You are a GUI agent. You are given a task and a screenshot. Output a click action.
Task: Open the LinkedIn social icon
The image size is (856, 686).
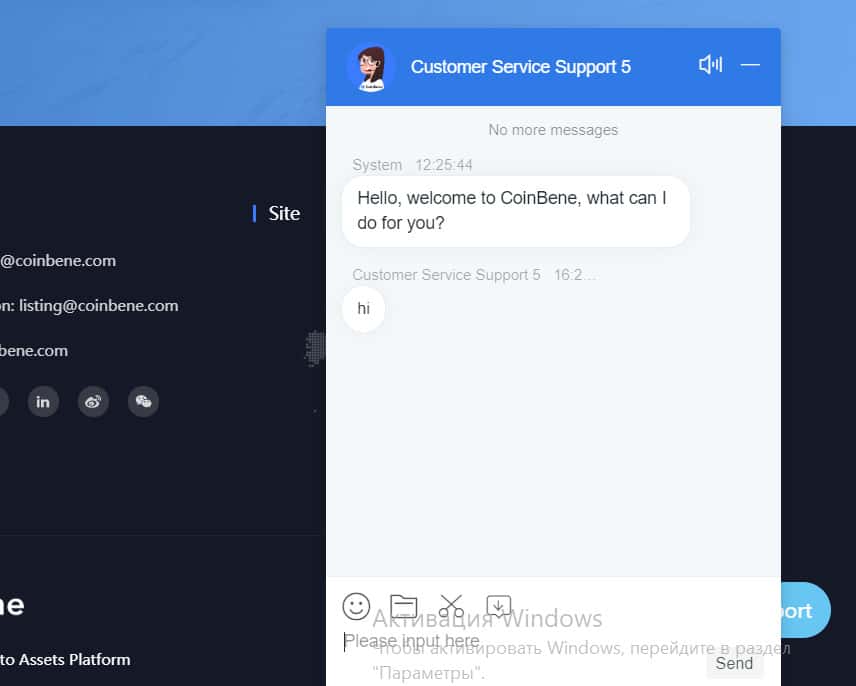tap(43, 402)
